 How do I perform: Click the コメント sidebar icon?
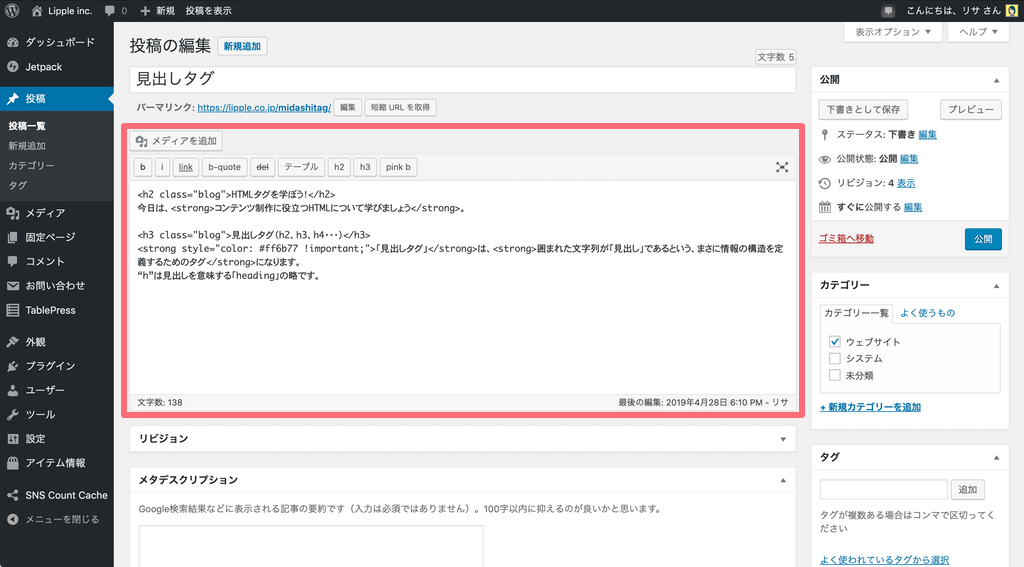(x=12, y=261)
